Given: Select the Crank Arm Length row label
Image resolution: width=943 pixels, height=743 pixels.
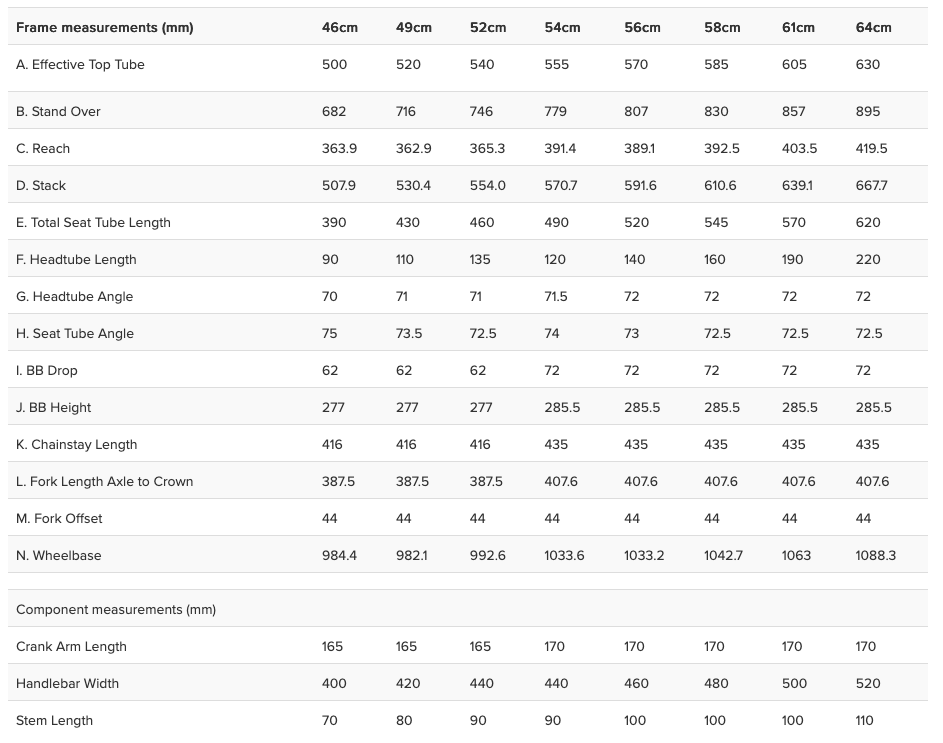Looking at the screenshot, I should [71, 646].
